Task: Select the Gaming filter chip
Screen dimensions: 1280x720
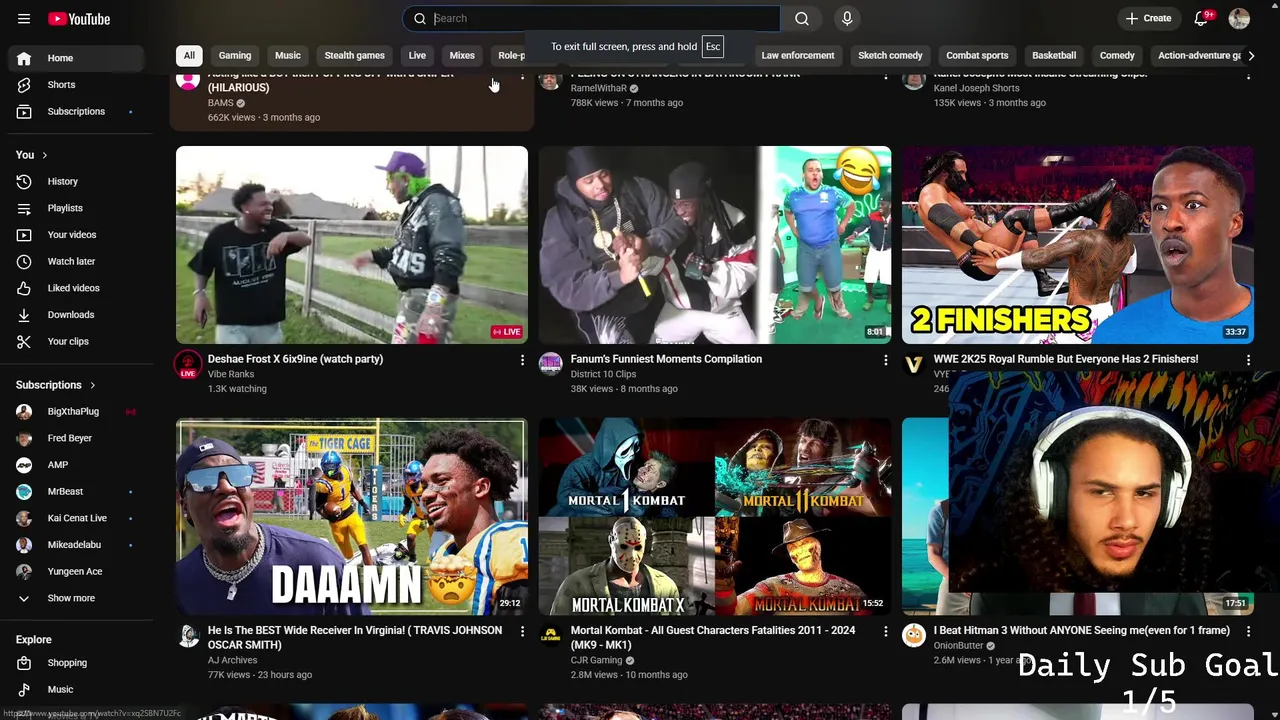Action: point(235,55)
